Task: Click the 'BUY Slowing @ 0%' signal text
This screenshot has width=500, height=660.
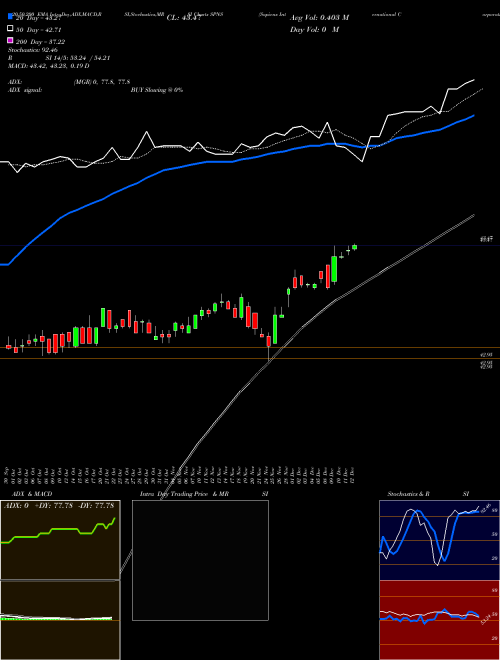Action: point(157,90)
